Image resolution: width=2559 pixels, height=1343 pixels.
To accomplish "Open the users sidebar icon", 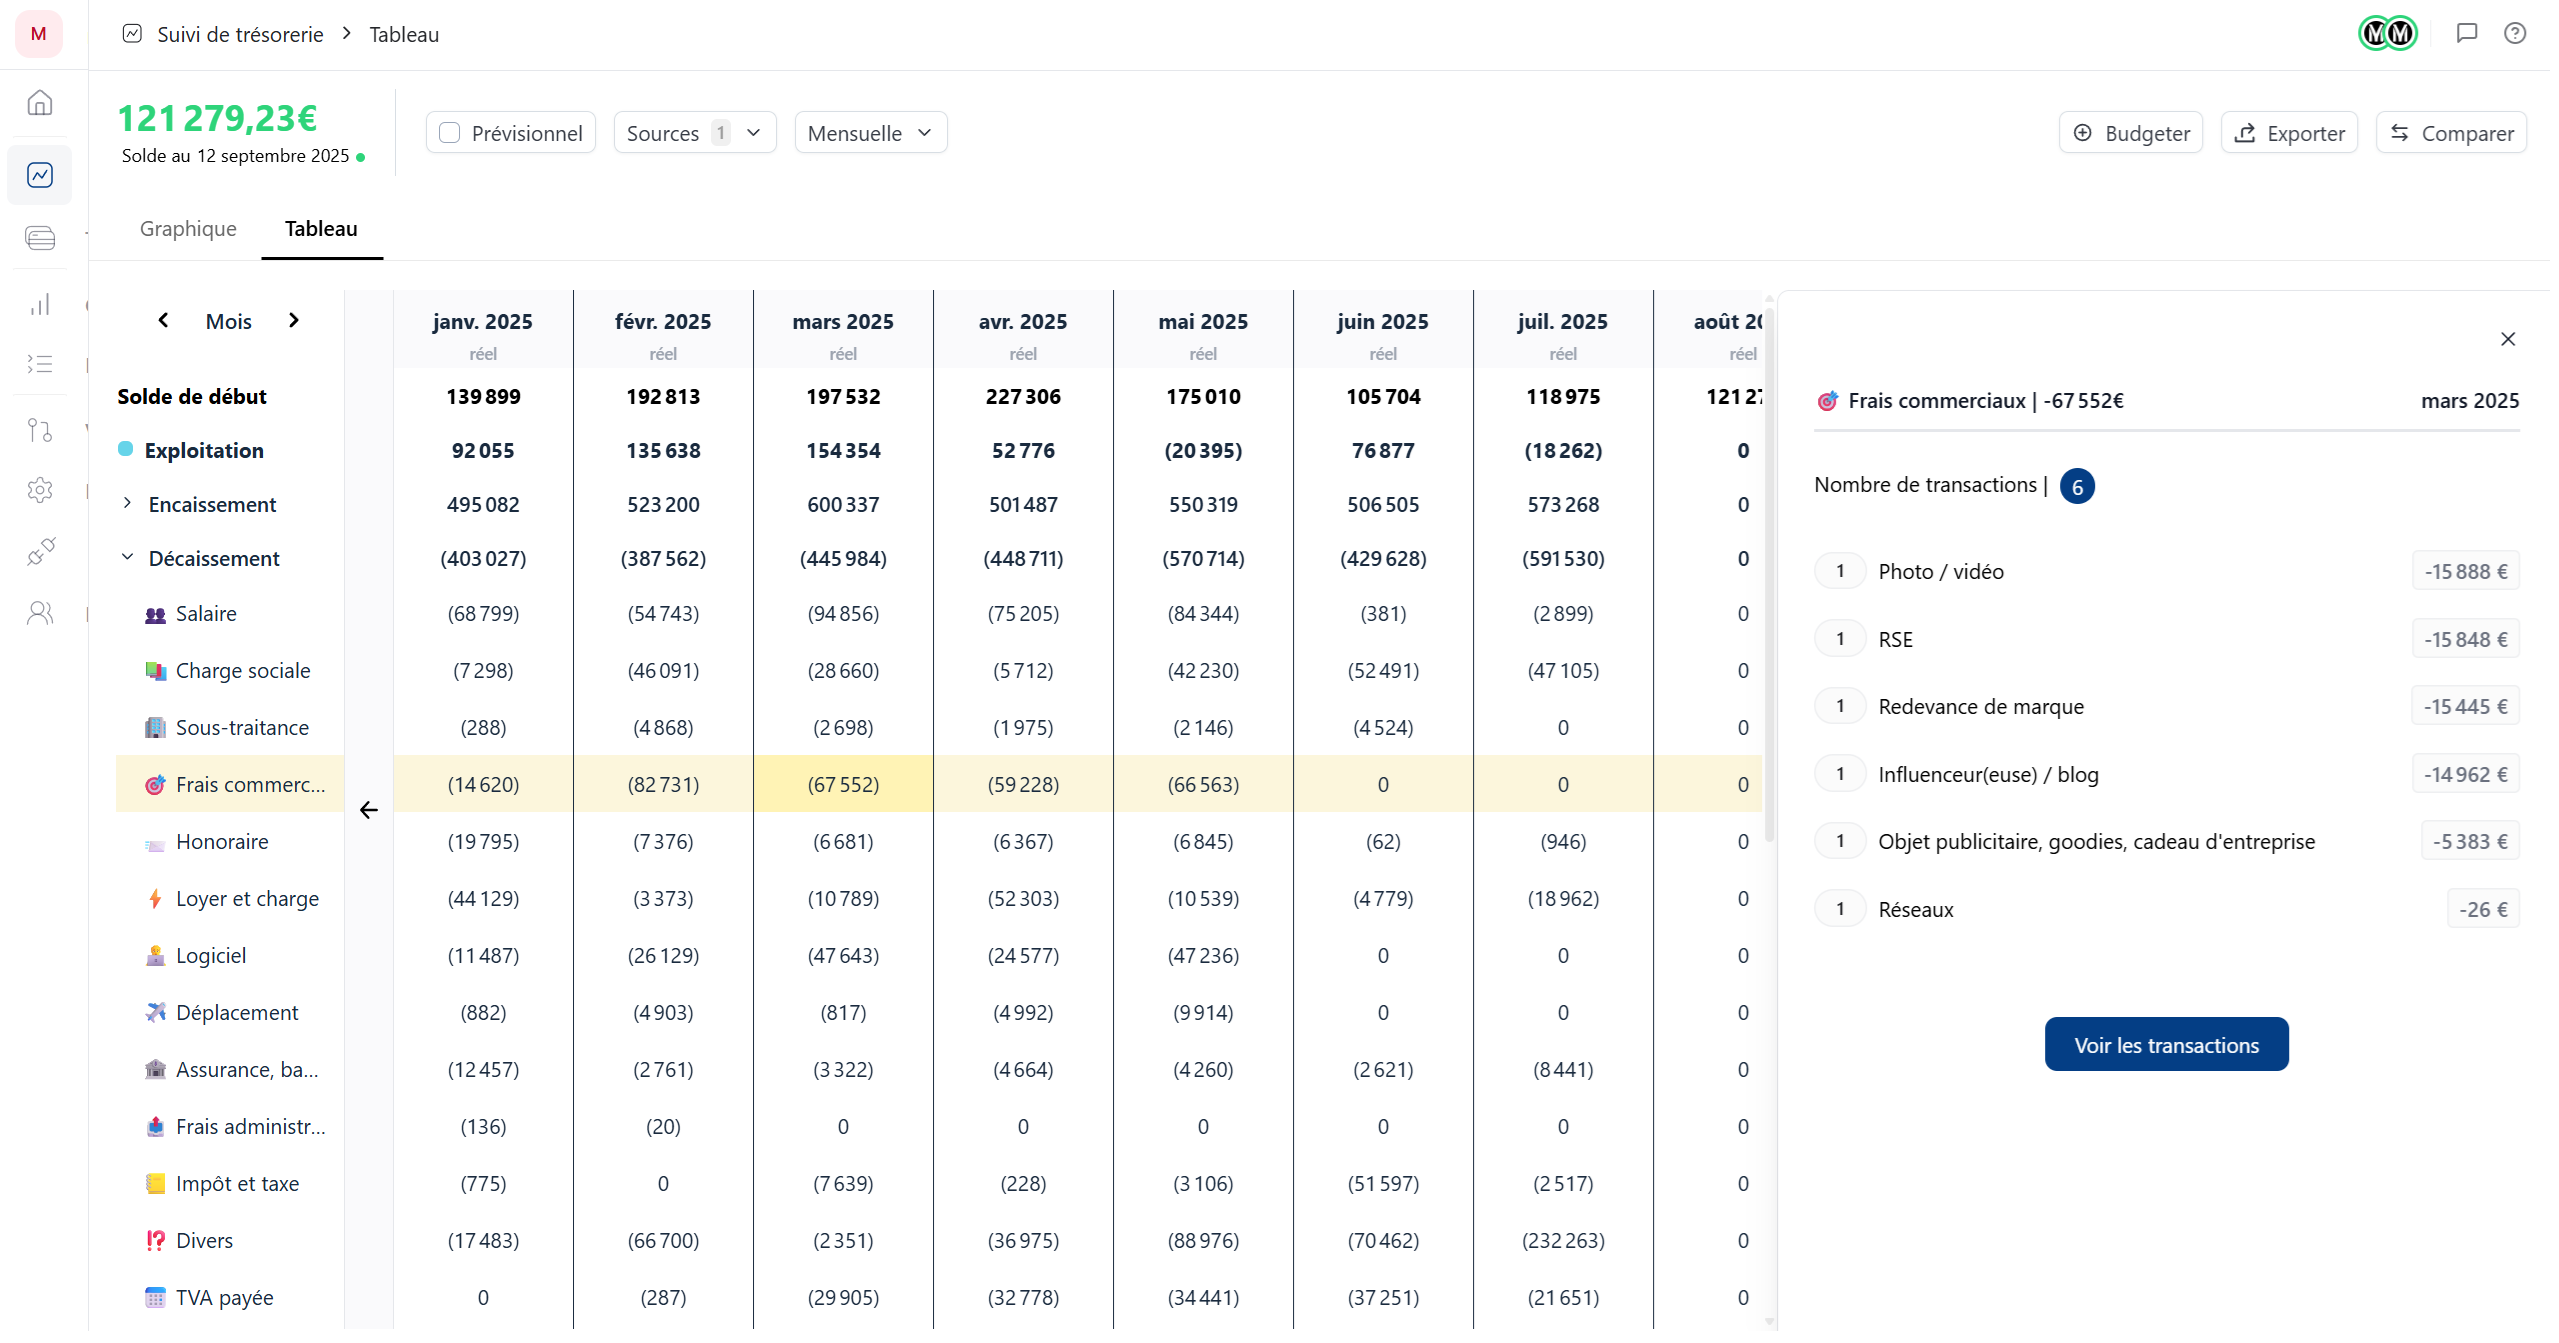I will [x=40, y=613].
